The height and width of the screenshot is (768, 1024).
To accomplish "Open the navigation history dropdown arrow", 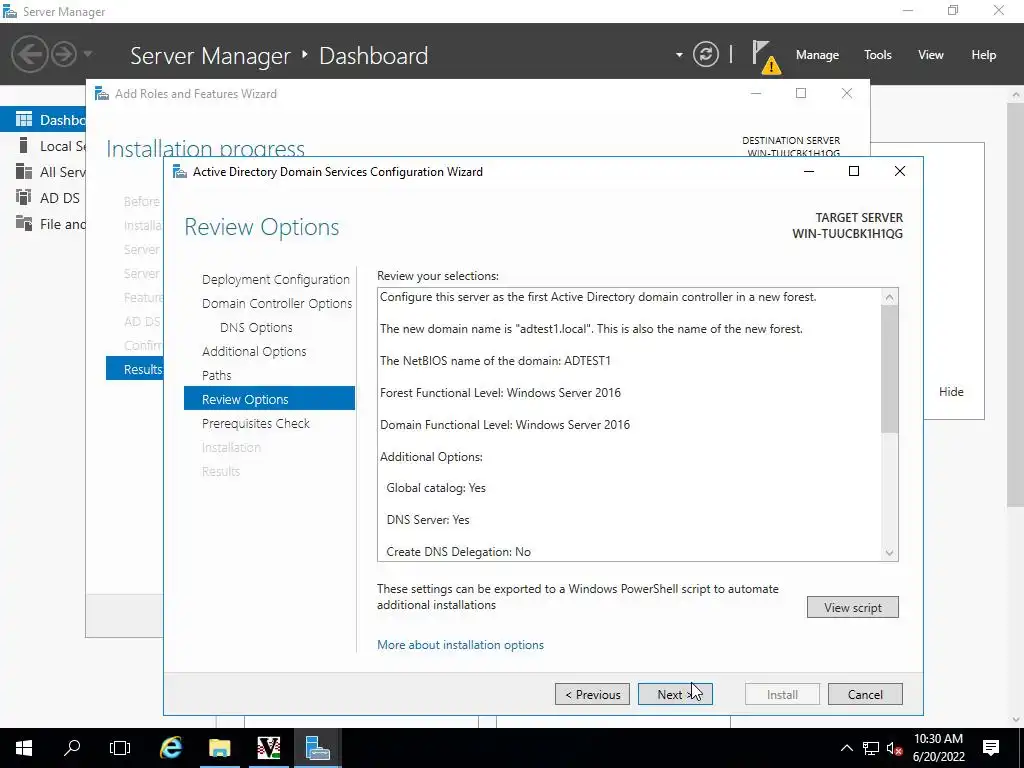I will coord(88,54).
